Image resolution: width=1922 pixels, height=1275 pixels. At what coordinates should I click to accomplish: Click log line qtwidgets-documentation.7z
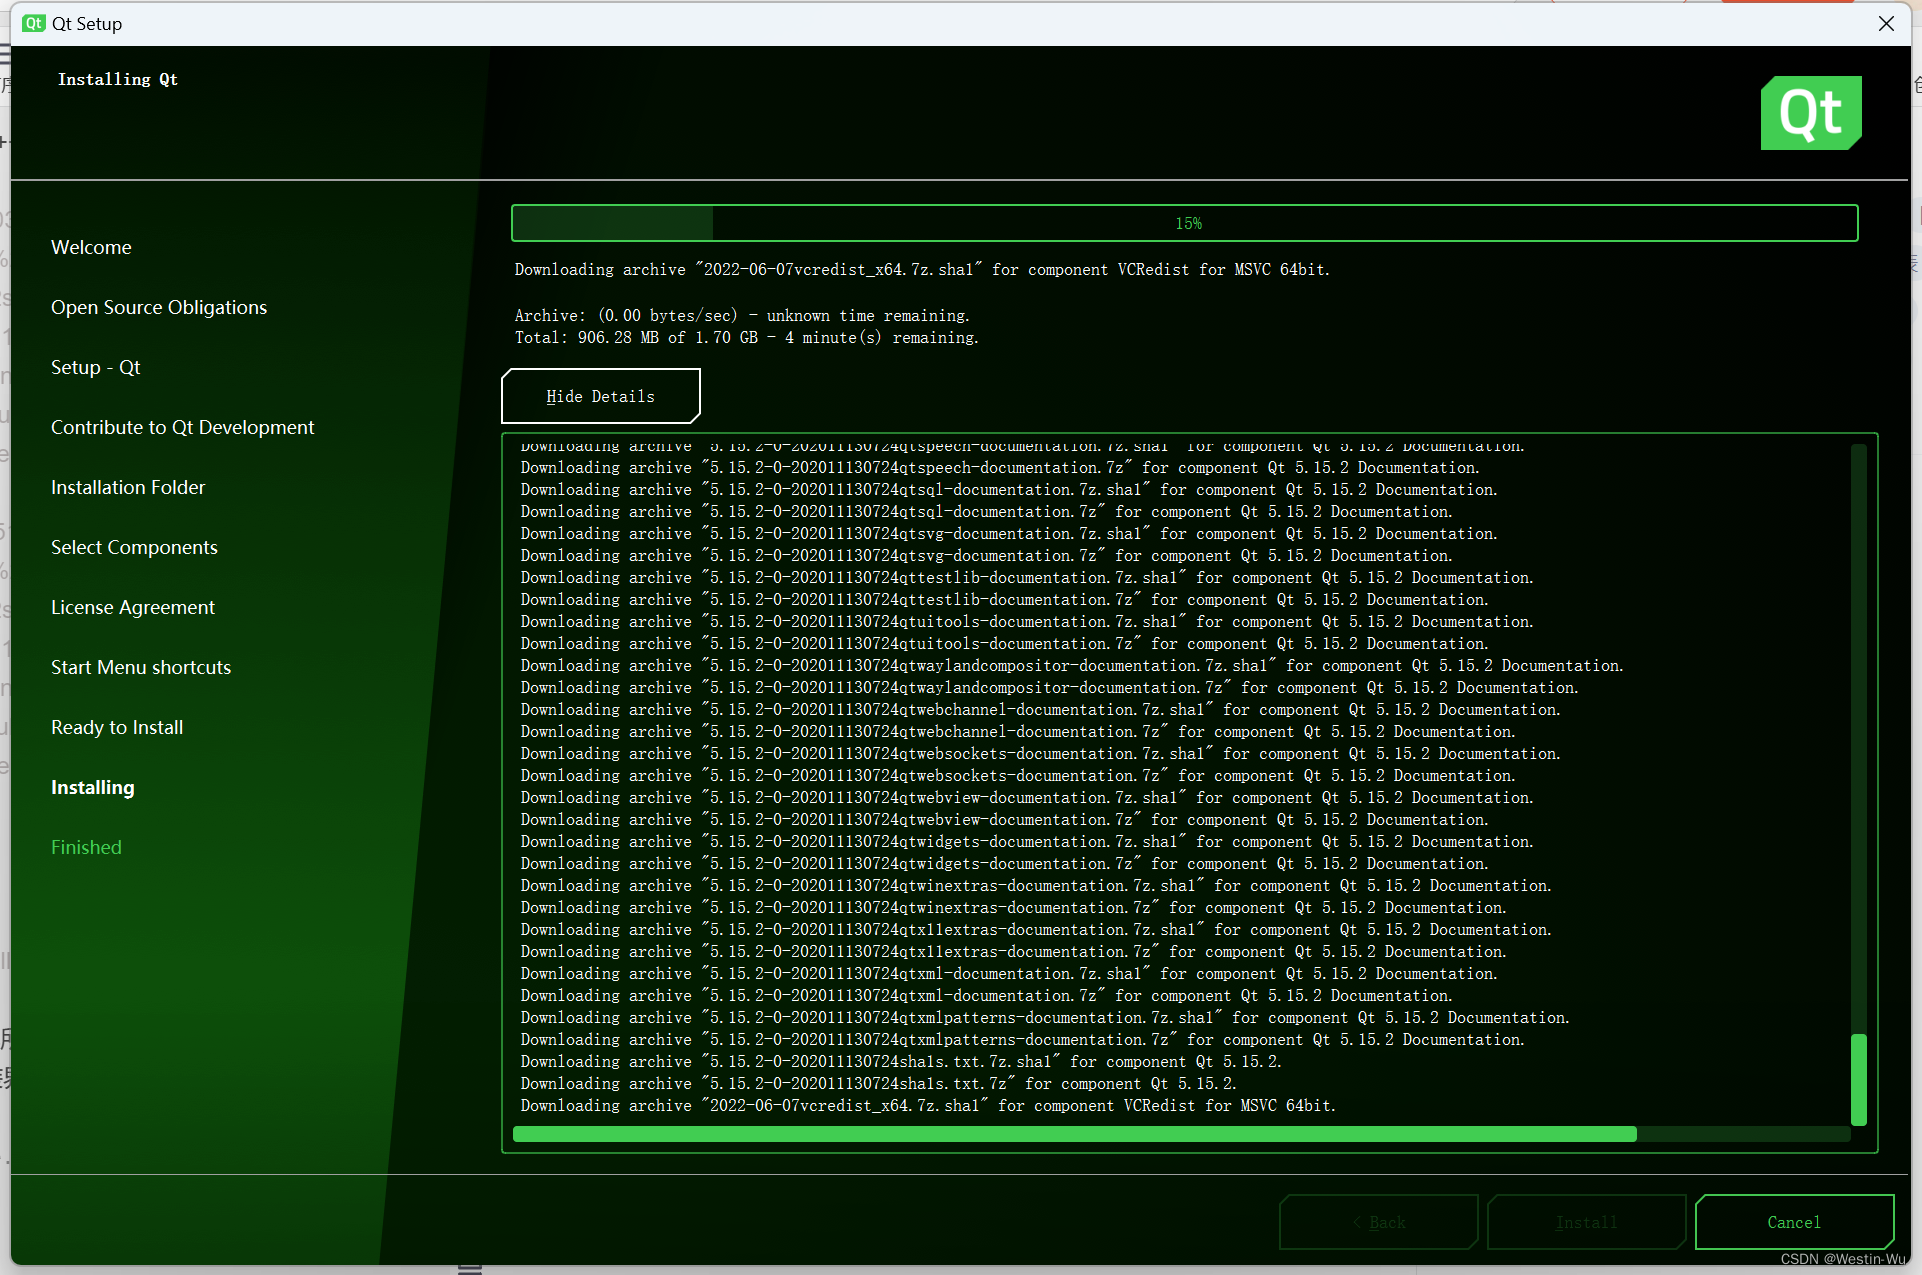click(x=1004, y=863)
